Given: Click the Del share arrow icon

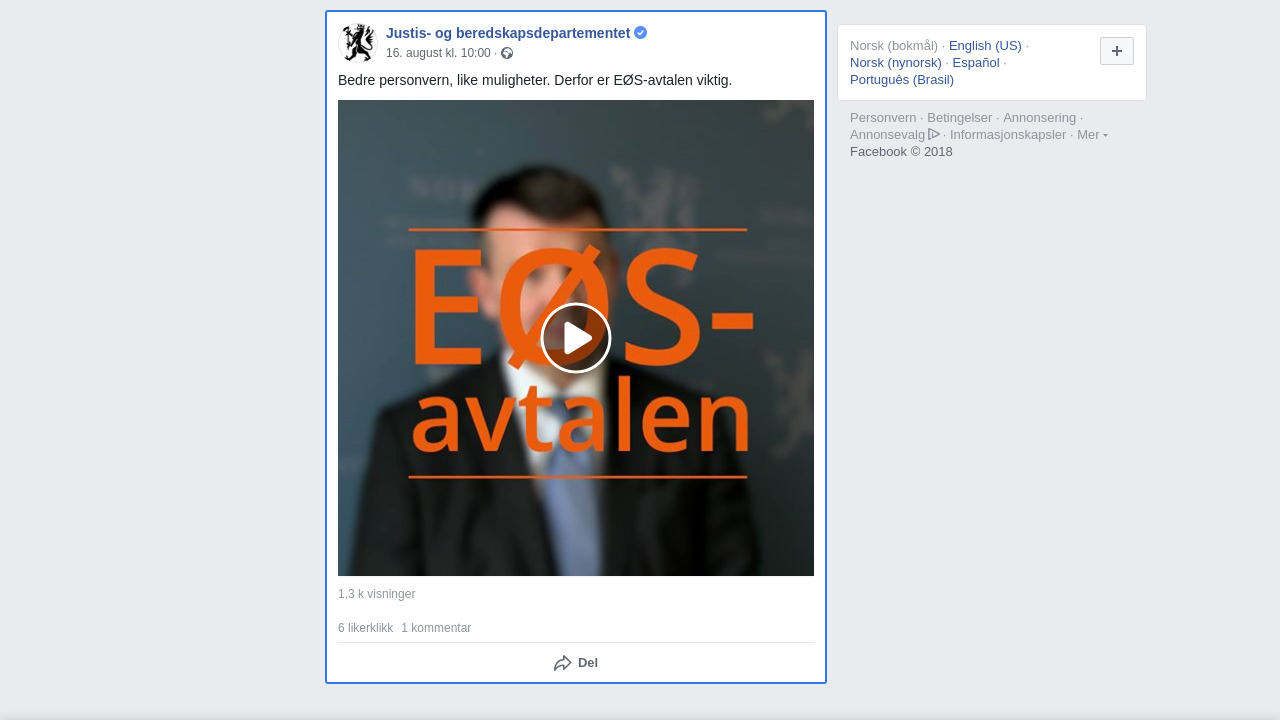Looking at the screenshot, I should pyautogui.click(x=563, y=663).
